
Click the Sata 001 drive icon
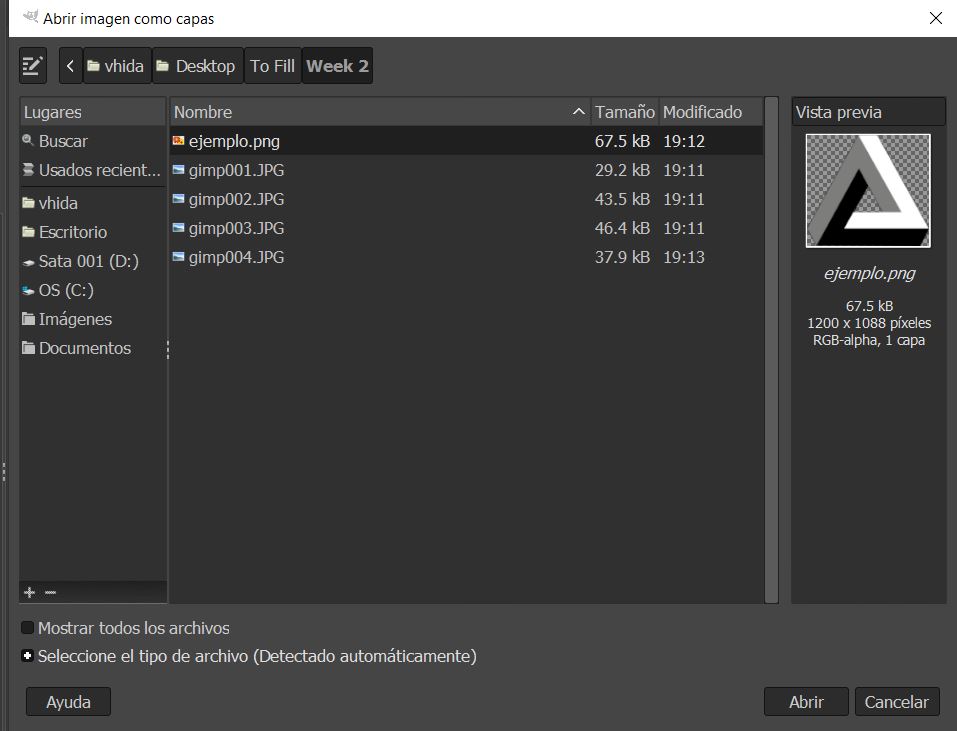(x=28, y=262)
